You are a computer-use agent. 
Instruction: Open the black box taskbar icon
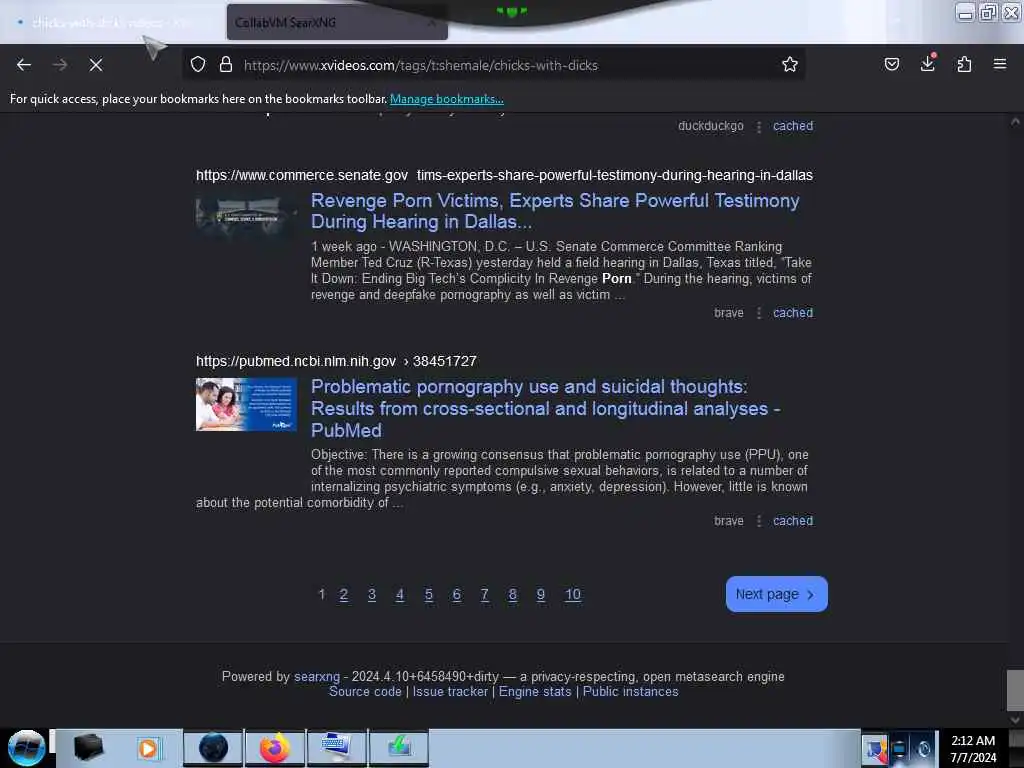click(x=88, y=748)
